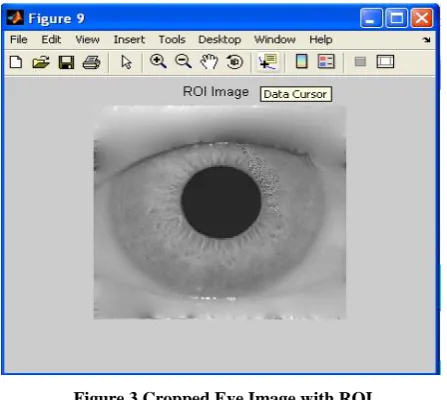Open the Insert menu
Screen dimensions: 447x400
pyautogui.click(x=129, y=40)
